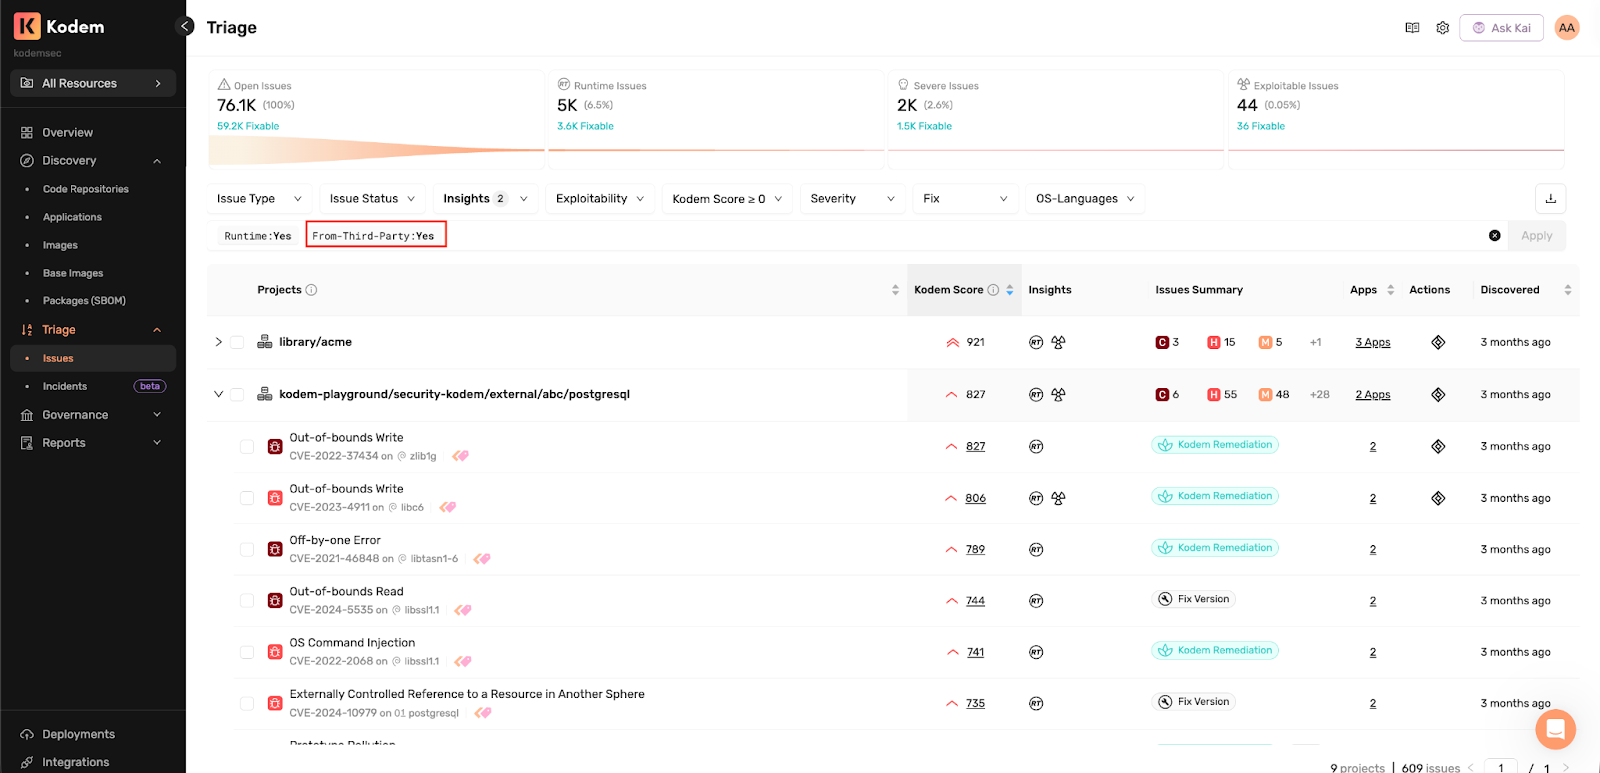This screenshot has height=773, width=1600.
Task: Click the Kodem logo
Action: point(59,27)
